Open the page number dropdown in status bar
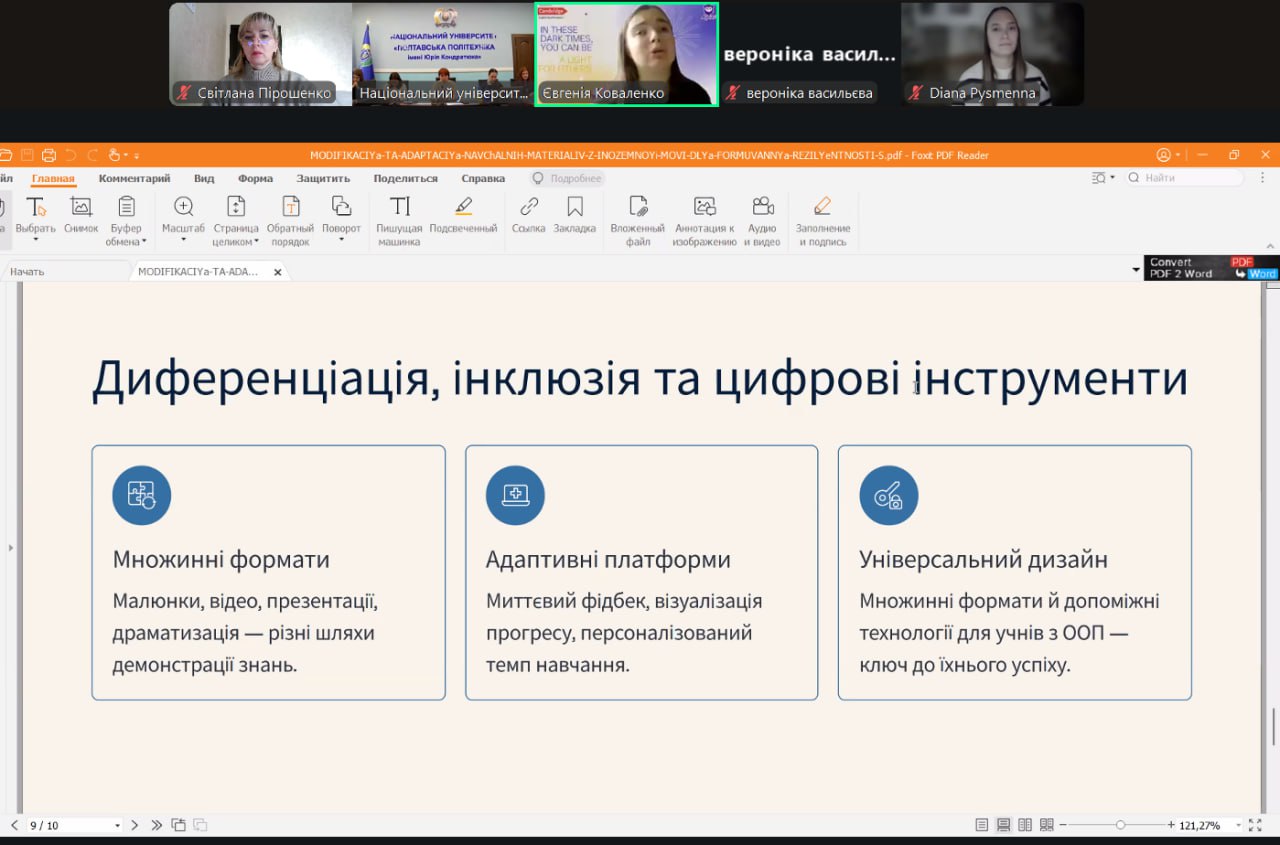Screen dimensions: 1280x845 (x=117, y=826)
